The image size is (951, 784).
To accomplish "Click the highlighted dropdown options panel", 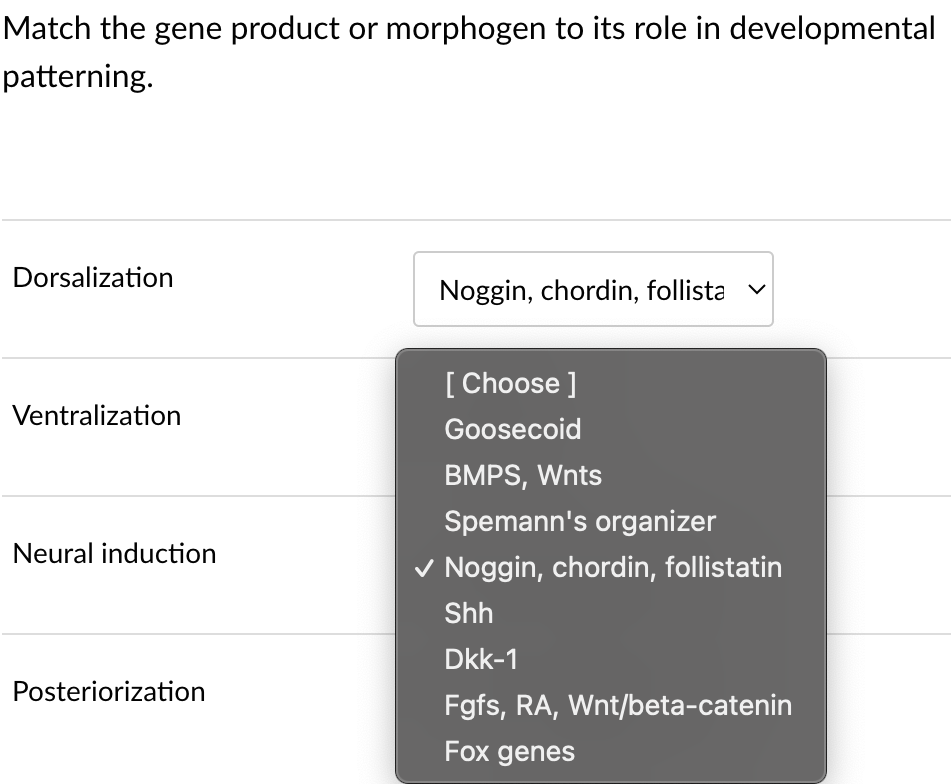I will (611, 565).
